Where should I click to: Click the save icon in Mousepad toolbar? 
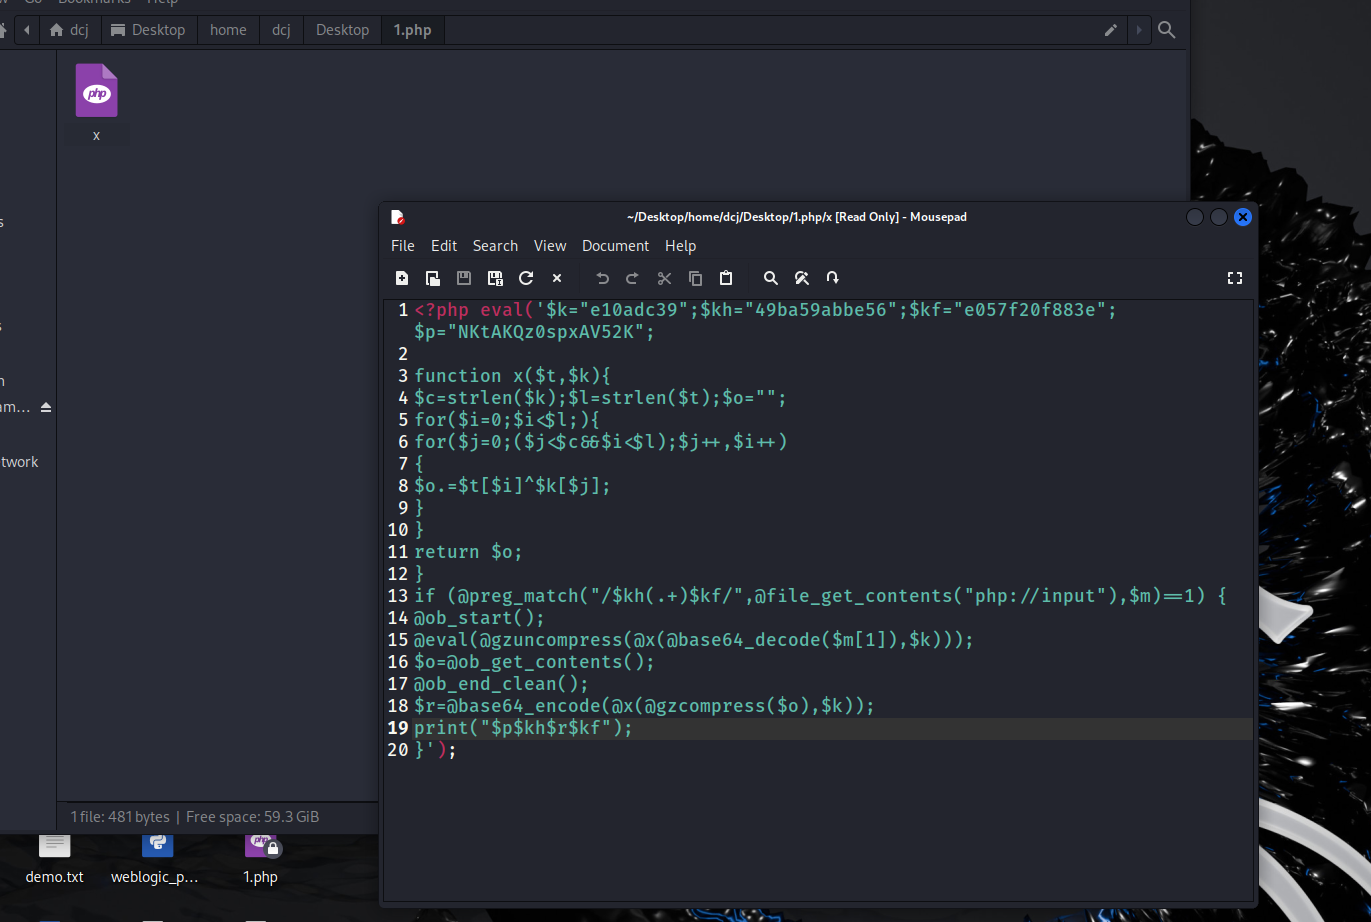point(464,278)
